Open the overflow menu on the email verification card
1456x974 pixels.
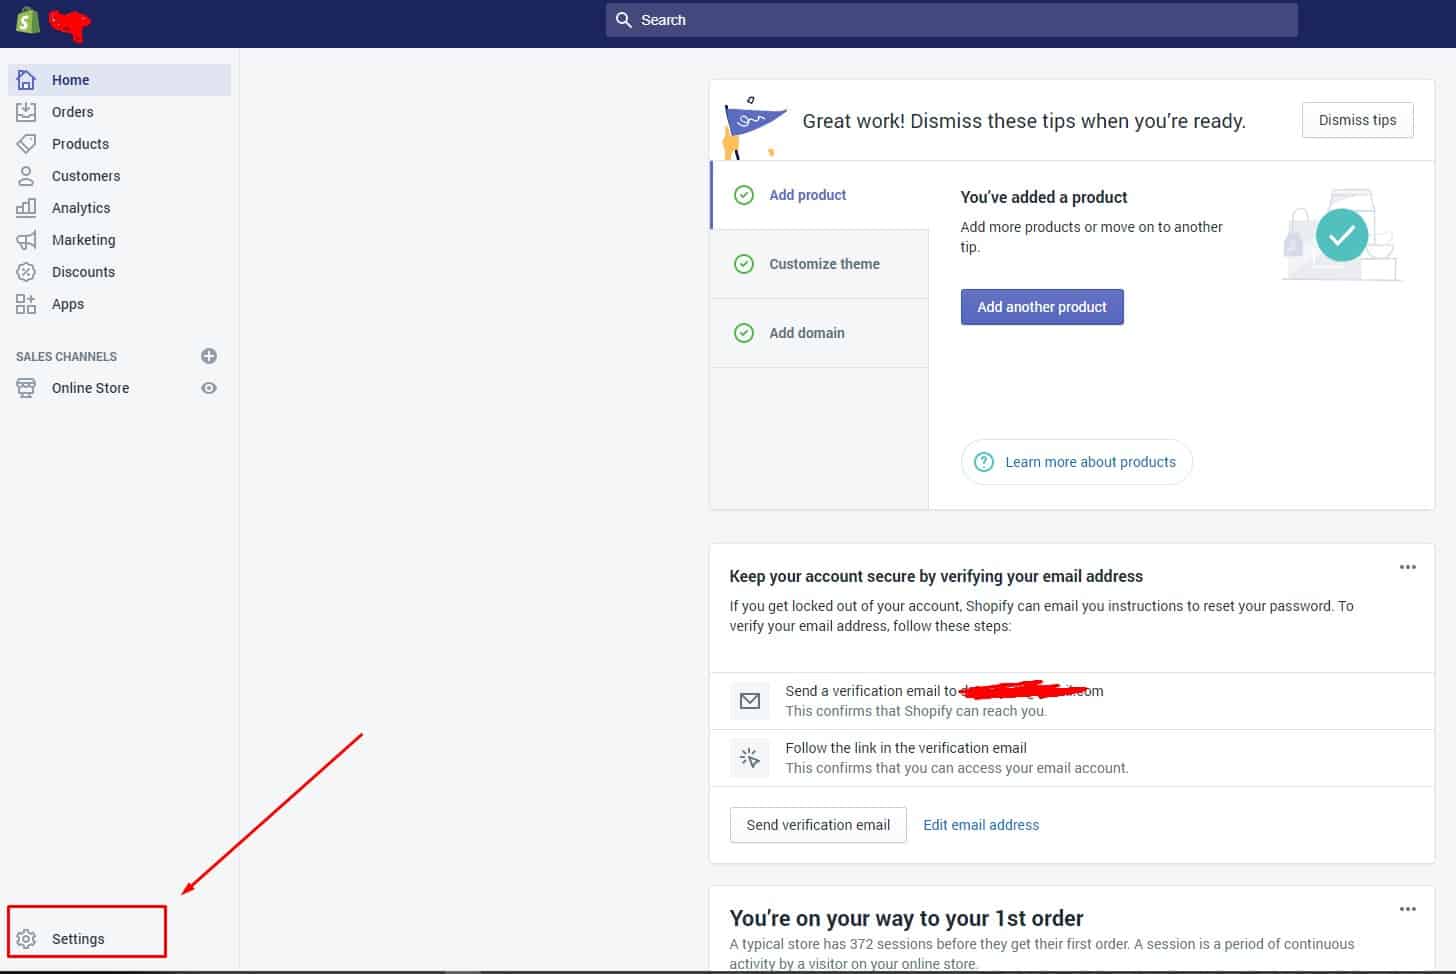click(x=1407, y=567)
